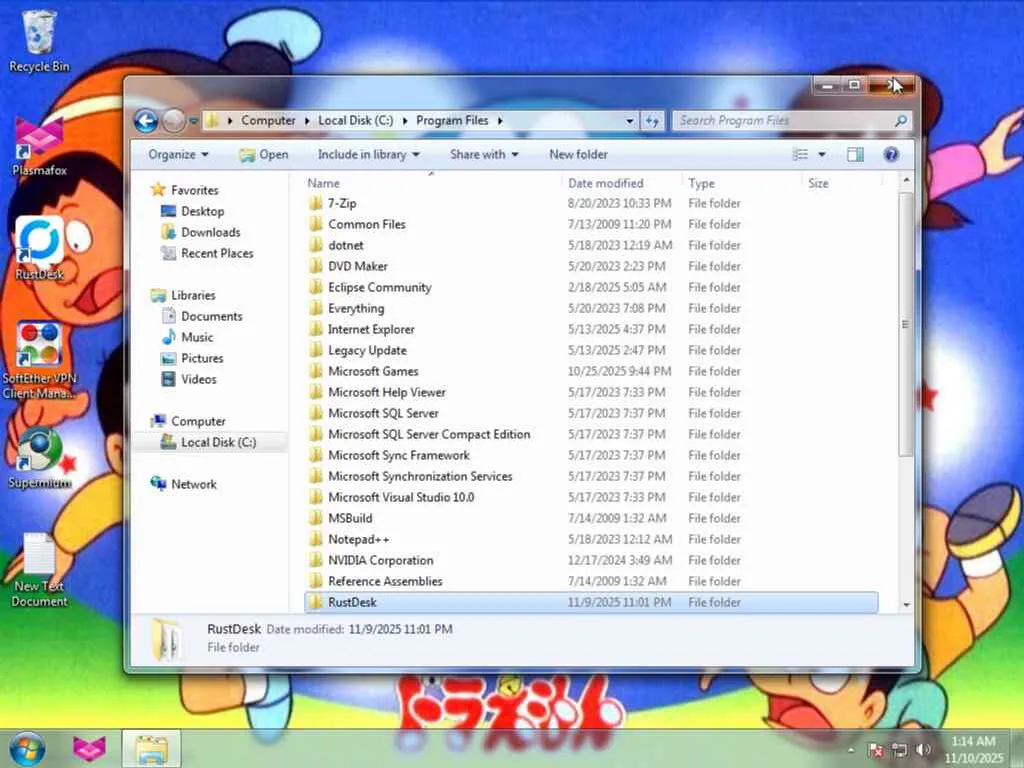The height and width of the screenshot is (768, 1024).
Task: Open the Music library
Action: tap(197, 337)
